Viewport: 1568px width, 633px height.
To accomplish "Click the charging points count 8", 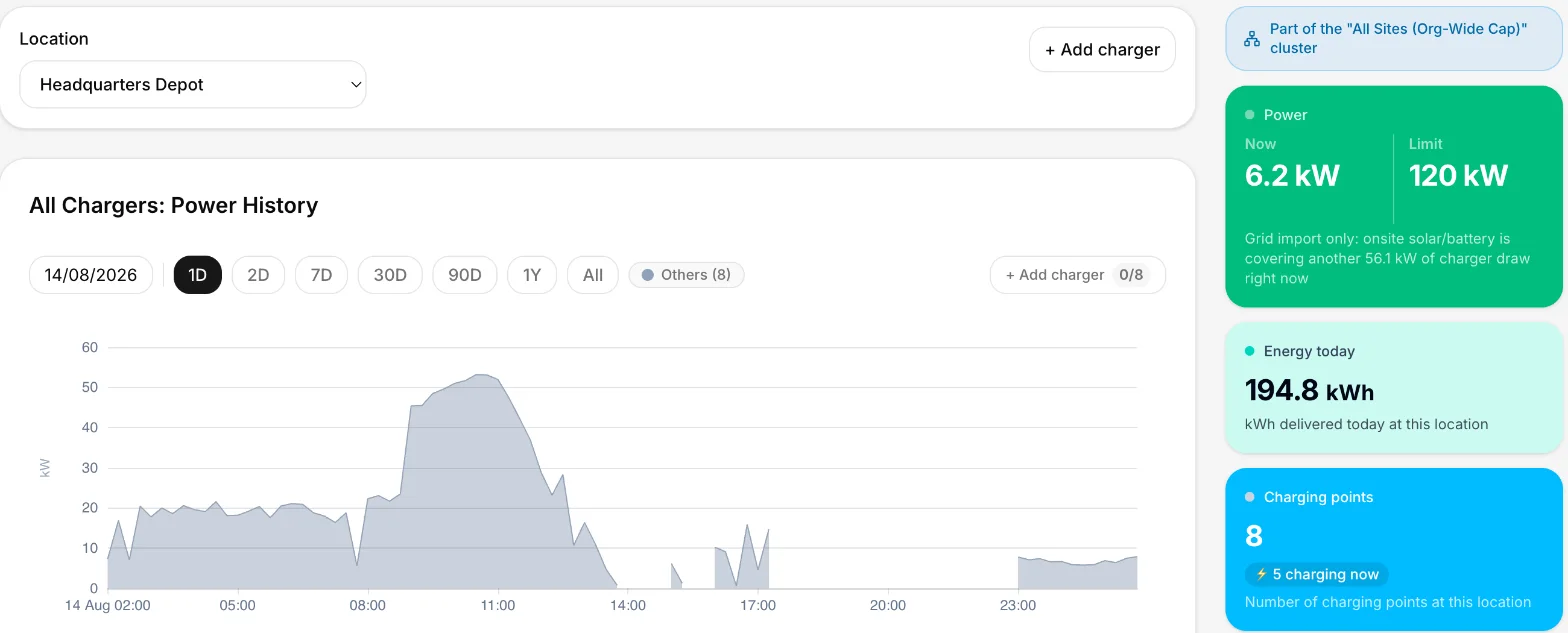I will (1254, 537).
